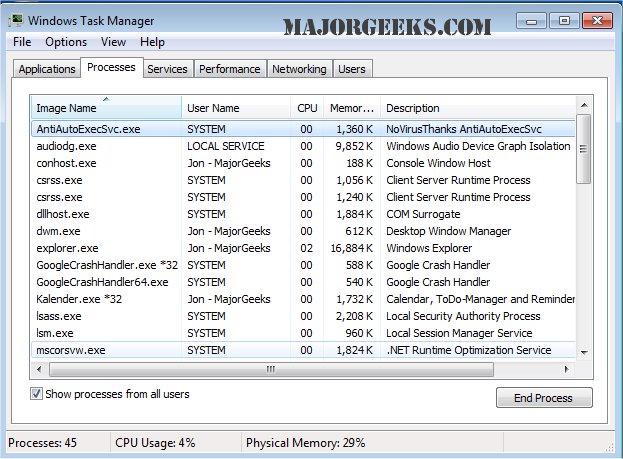Maximize the Task Manager window

coord(564,21)
